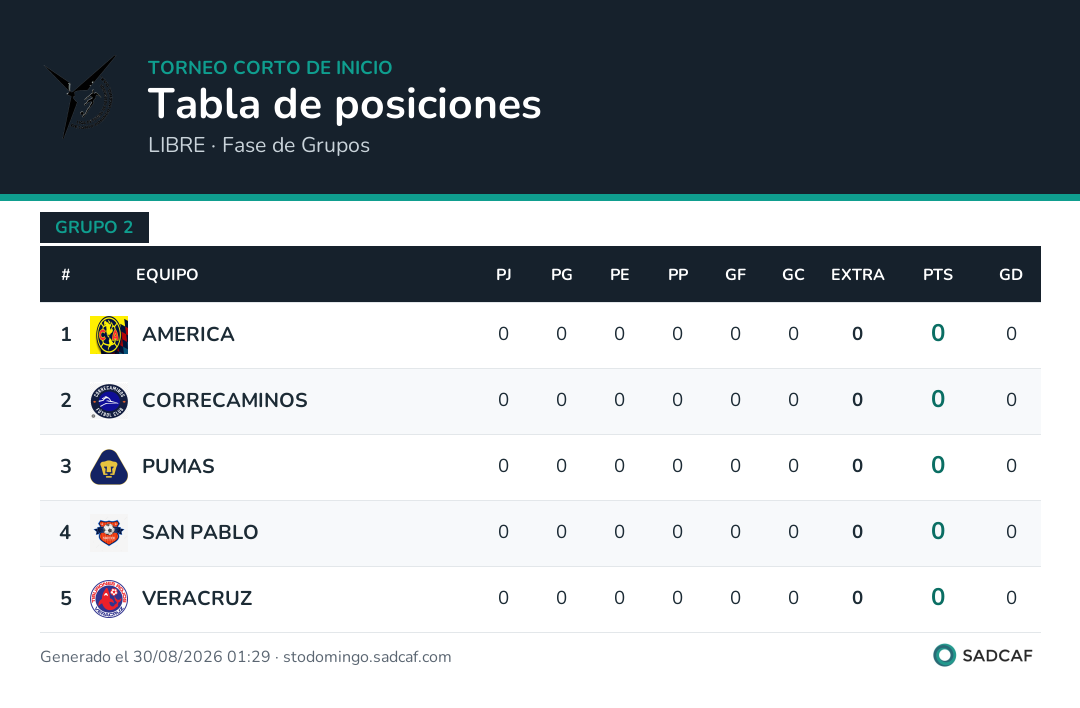Click the stodomingo.sadcaf.com footer link
This screenshot has width=1080, height=708.
coord(367,657)
